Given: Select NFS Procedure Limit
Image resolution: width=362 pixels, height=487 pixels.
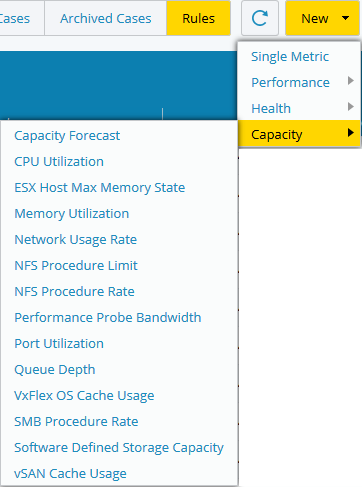Looking at the screenshot, I should (76, 266).
